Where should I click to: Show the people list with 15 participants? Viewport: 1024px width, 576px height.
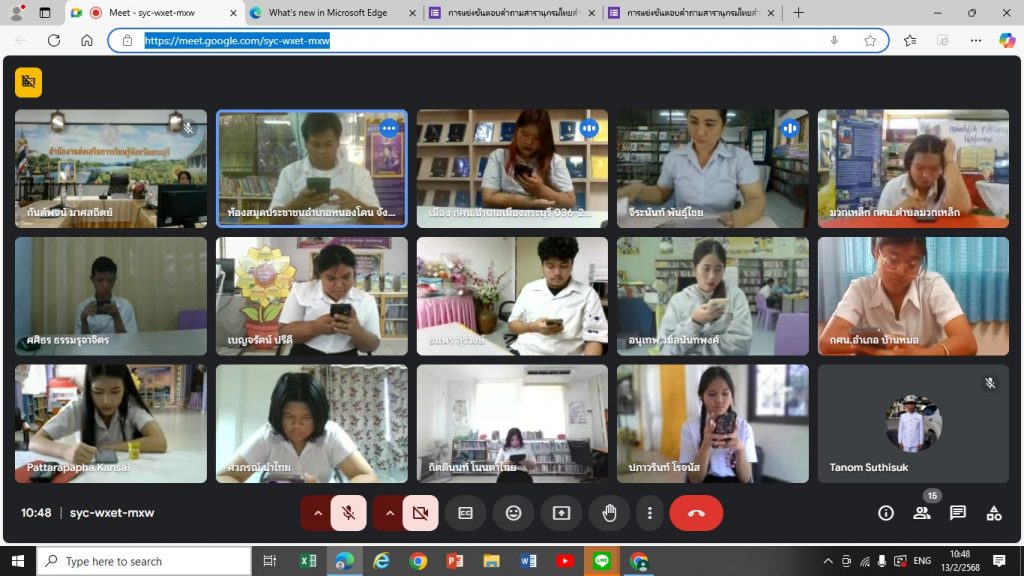[921, 513]
